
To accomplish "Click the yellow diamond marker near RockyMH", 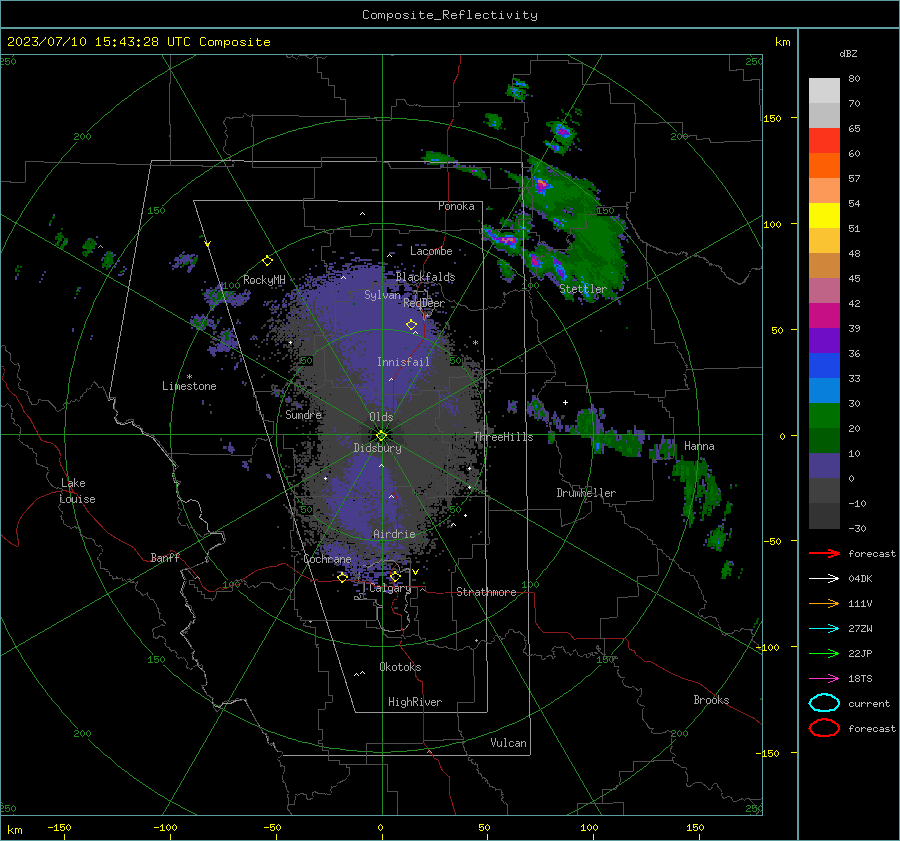I will coord(267,261).
